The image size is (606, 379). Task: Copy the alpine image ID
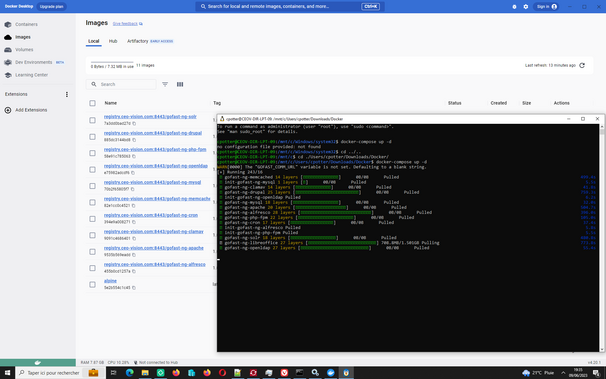coord(134,288)
